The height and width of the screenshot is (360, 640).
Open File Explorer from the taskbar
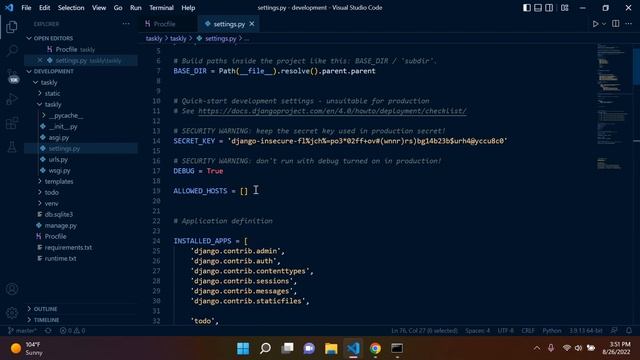(331, 349)
